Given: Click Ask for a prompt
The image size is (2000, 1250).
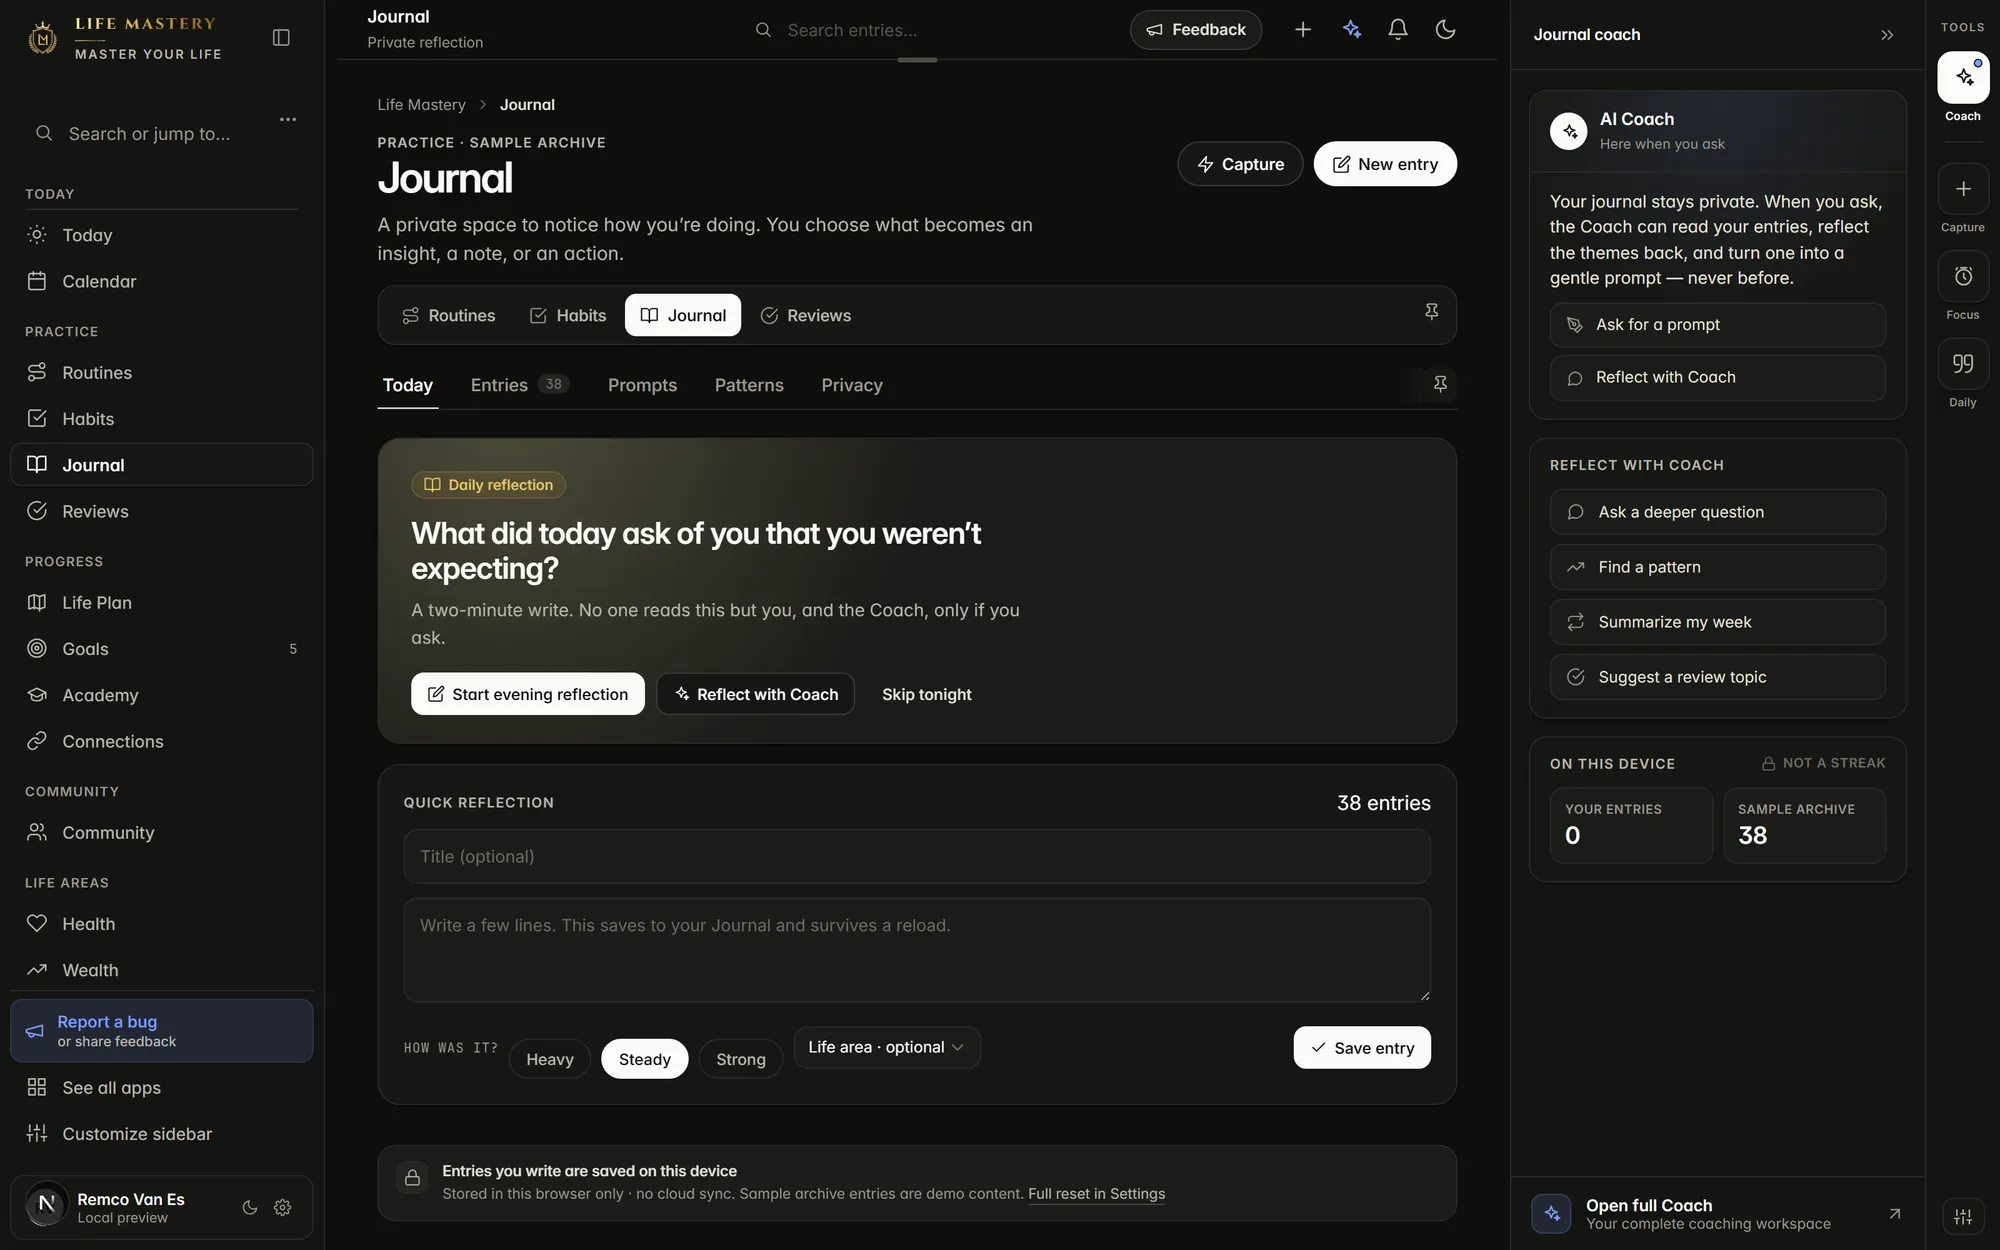Looking at the screenshot, I should 1718,325.
